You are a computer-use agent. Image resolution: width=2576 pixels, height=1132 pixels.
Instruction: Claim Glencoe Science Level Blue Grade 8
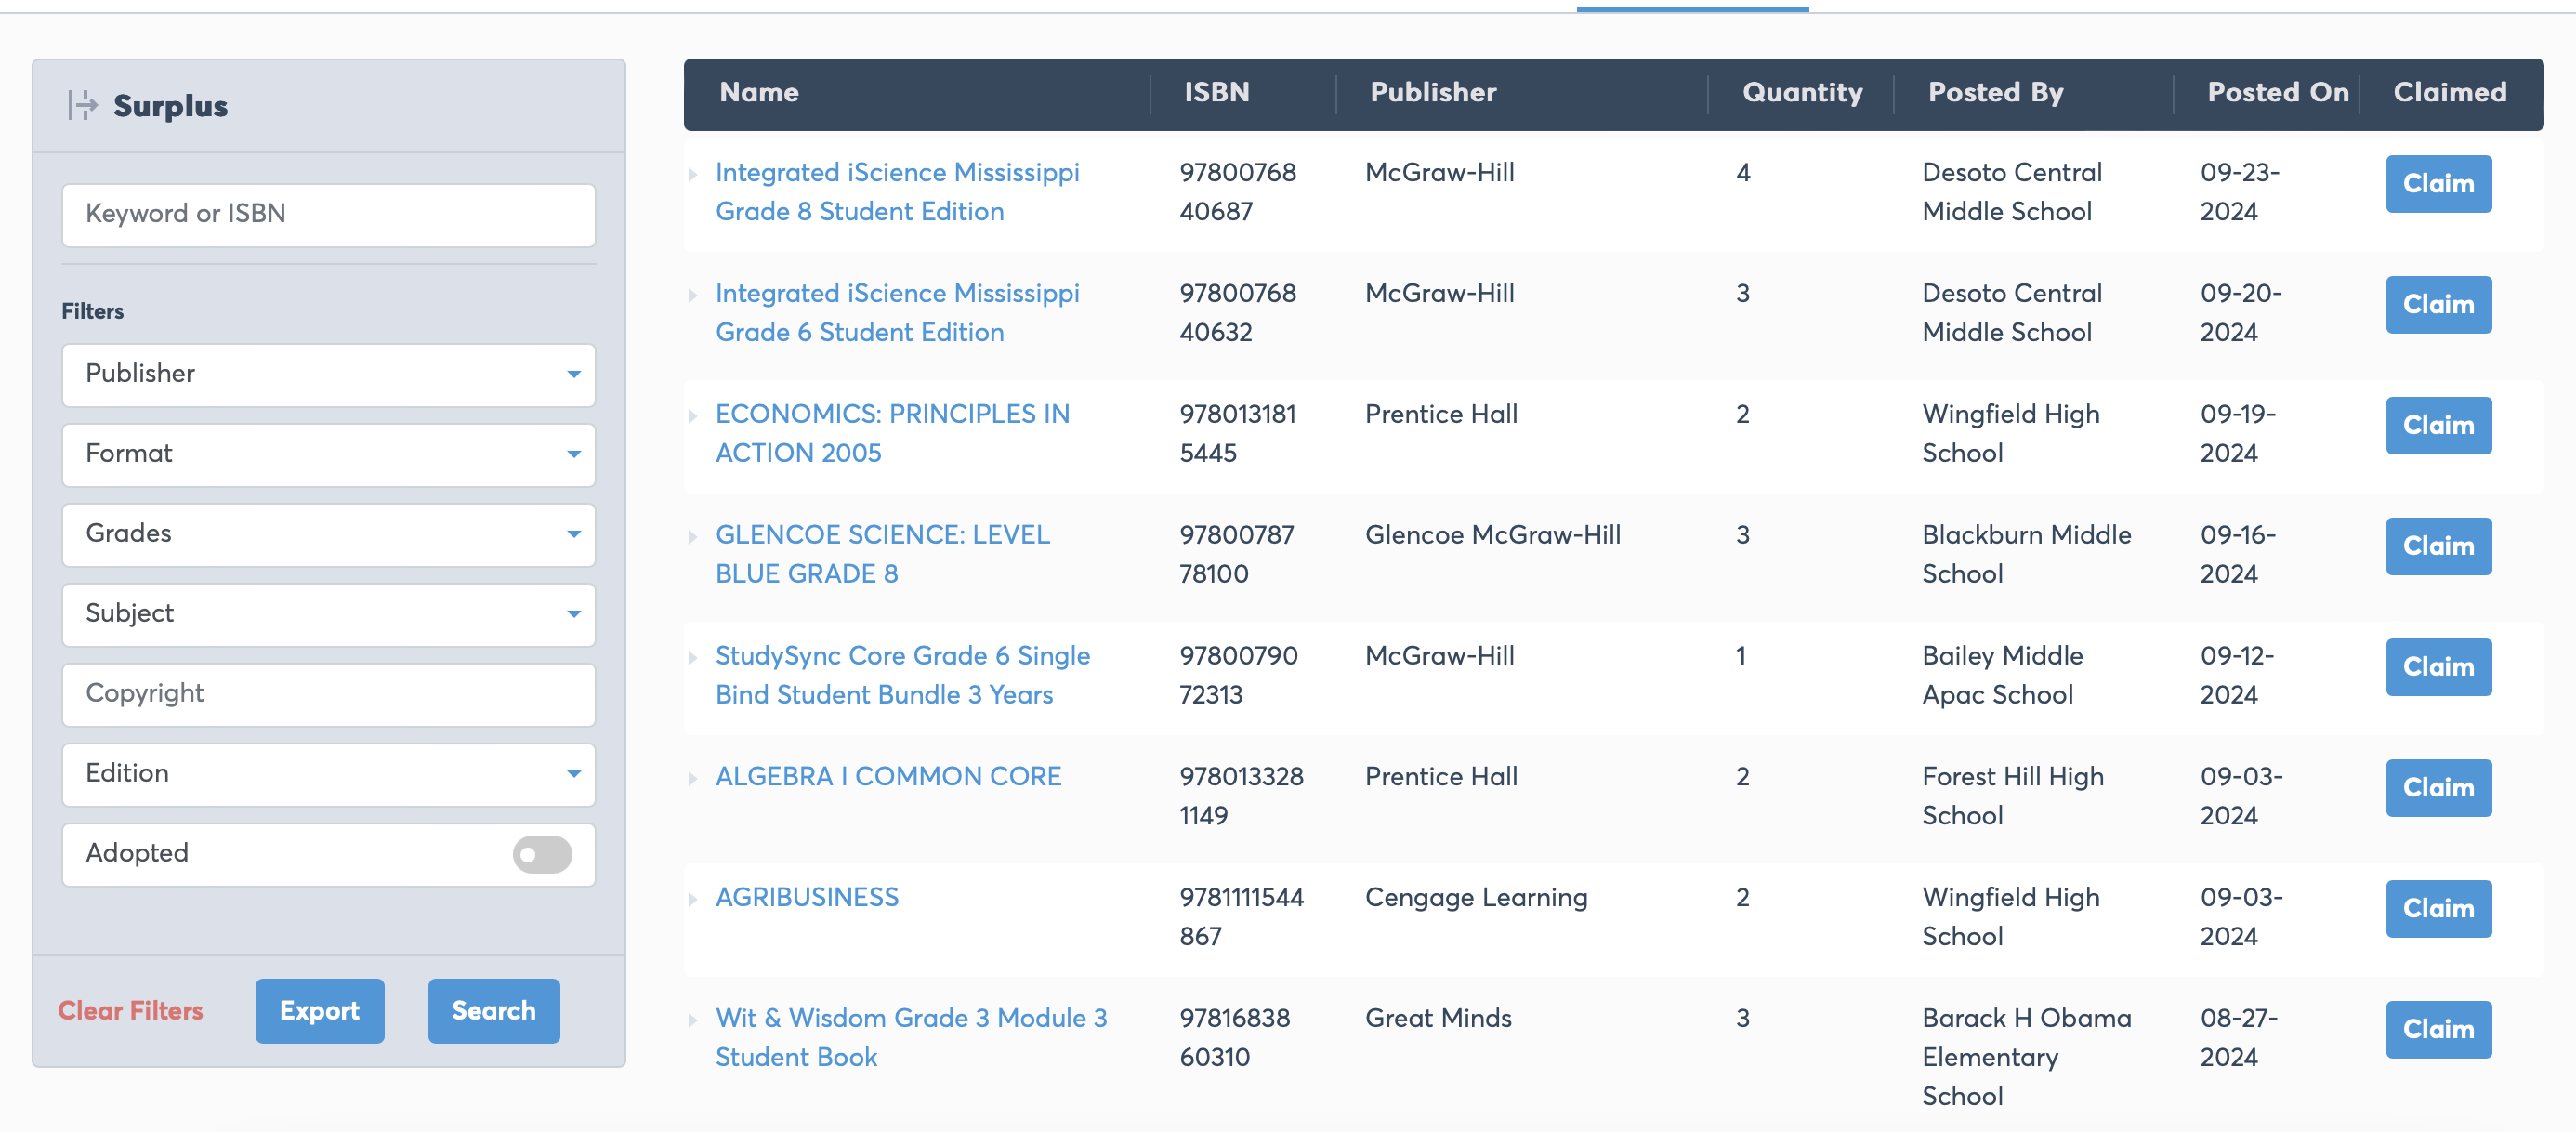pos(2438,547)
